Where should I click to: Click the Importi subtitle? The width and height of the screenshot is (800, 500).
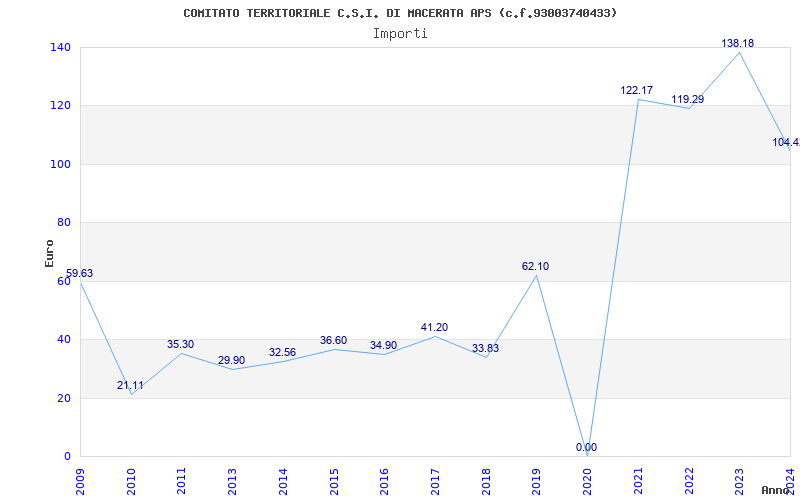[x=400, y=34]
